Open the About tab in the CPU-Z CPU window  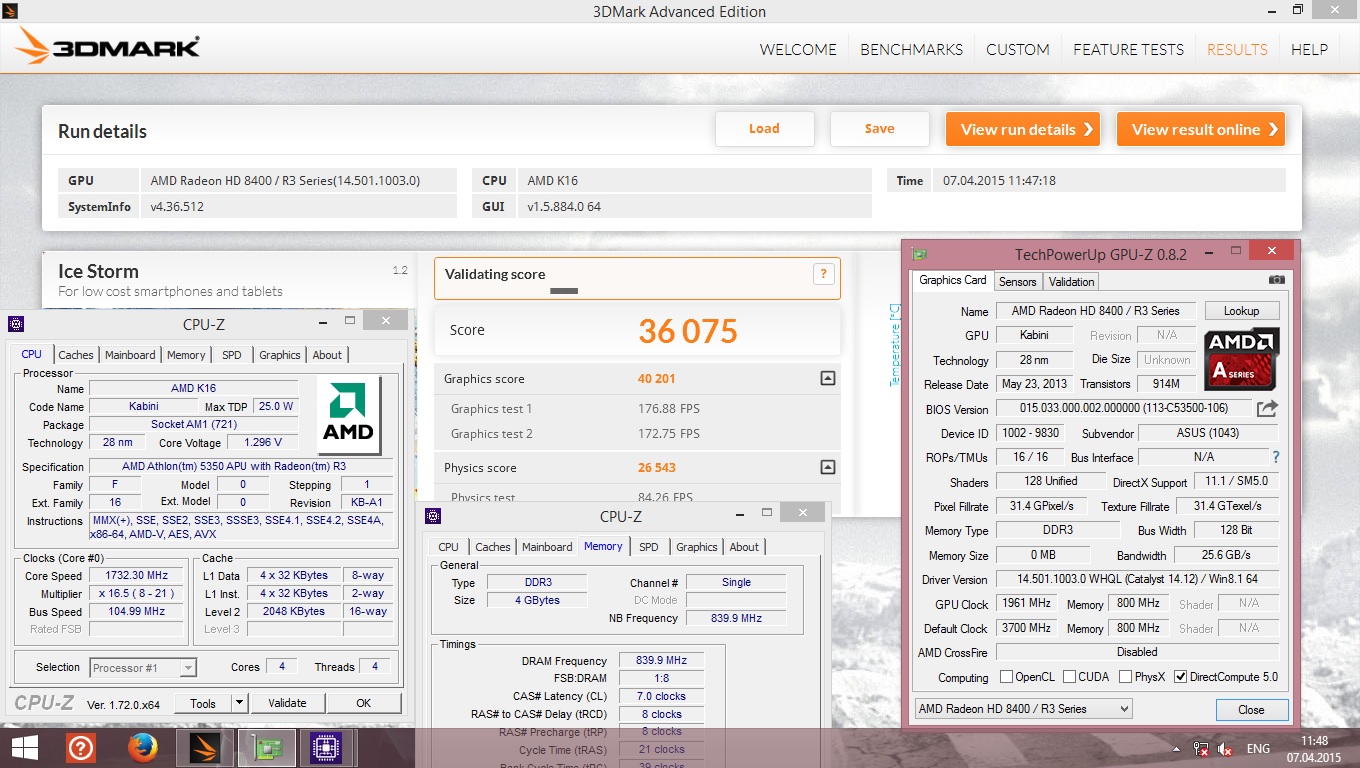327,355
